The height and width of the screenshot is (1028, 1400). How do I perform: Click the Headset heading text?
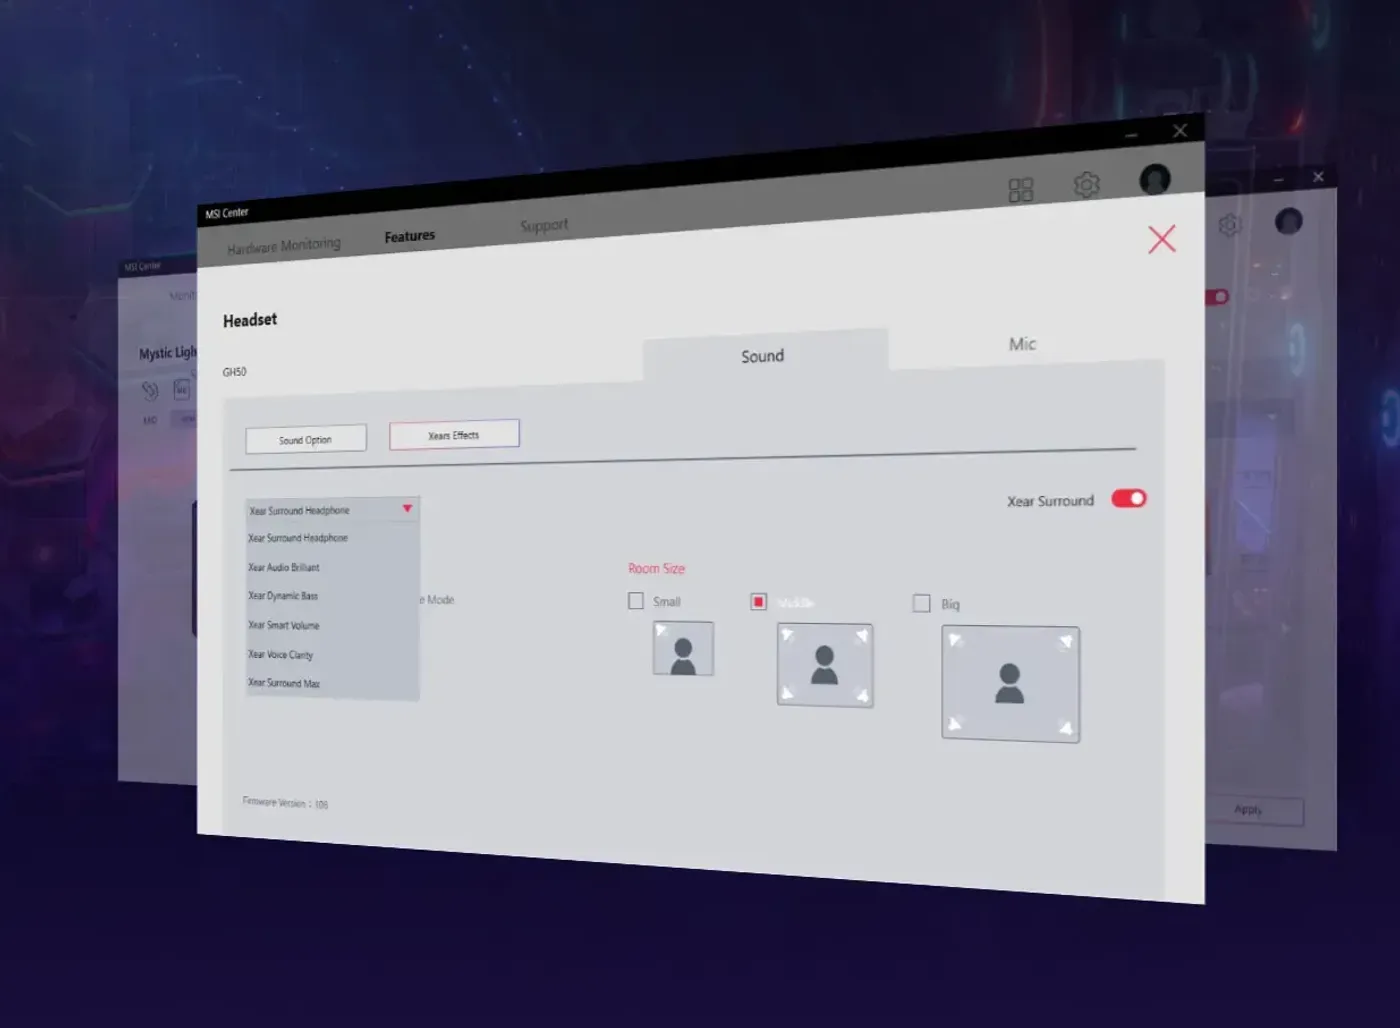pos(250,320)
